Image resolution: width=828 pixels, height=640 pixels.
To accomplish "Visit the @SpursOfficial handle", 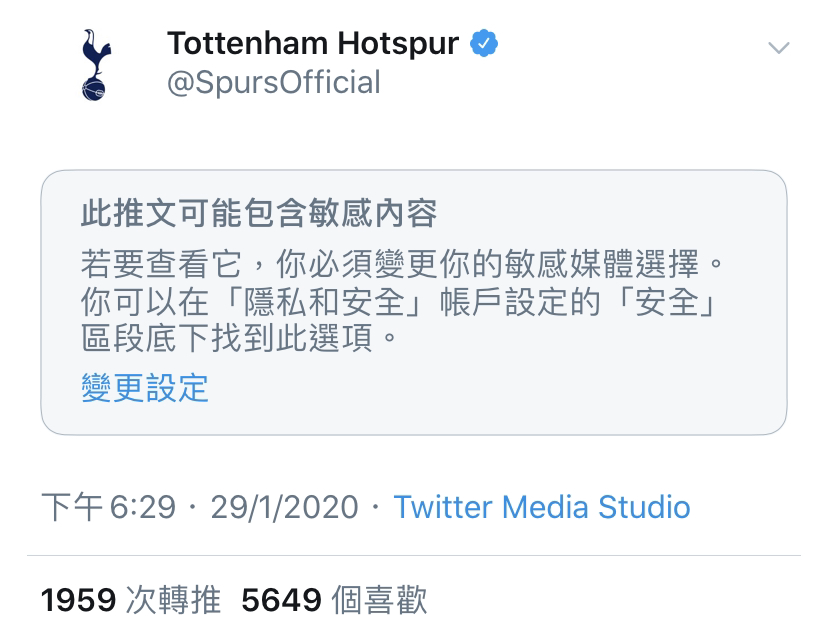I will (274, 83).
